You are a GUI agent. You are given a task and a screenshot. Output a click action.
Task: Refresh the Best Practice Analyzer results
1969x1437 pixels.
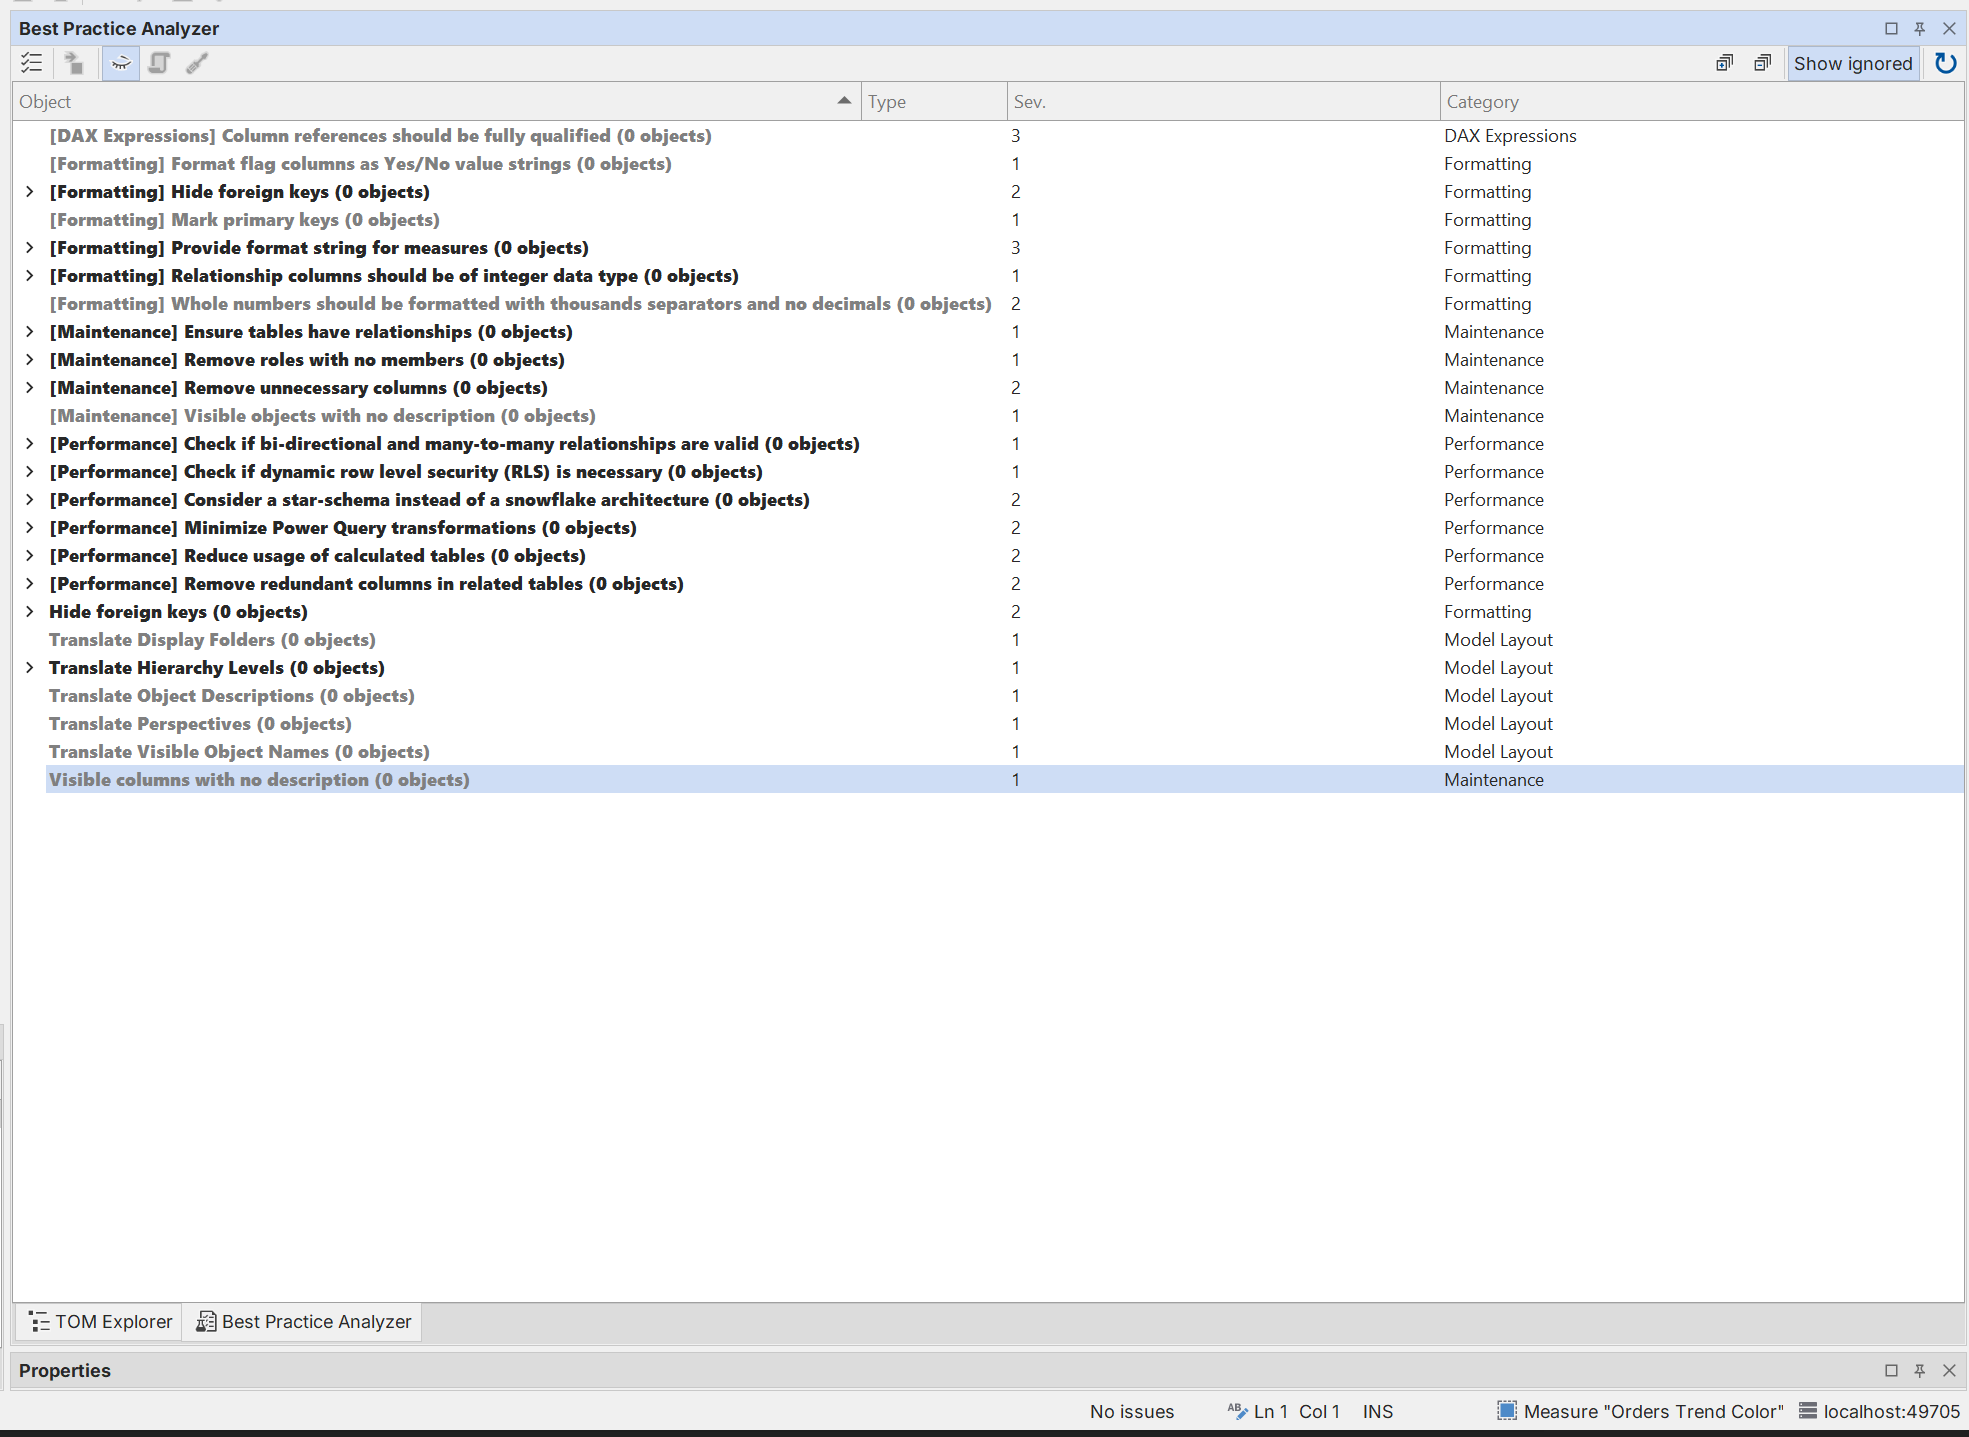tap(1945, 63)
